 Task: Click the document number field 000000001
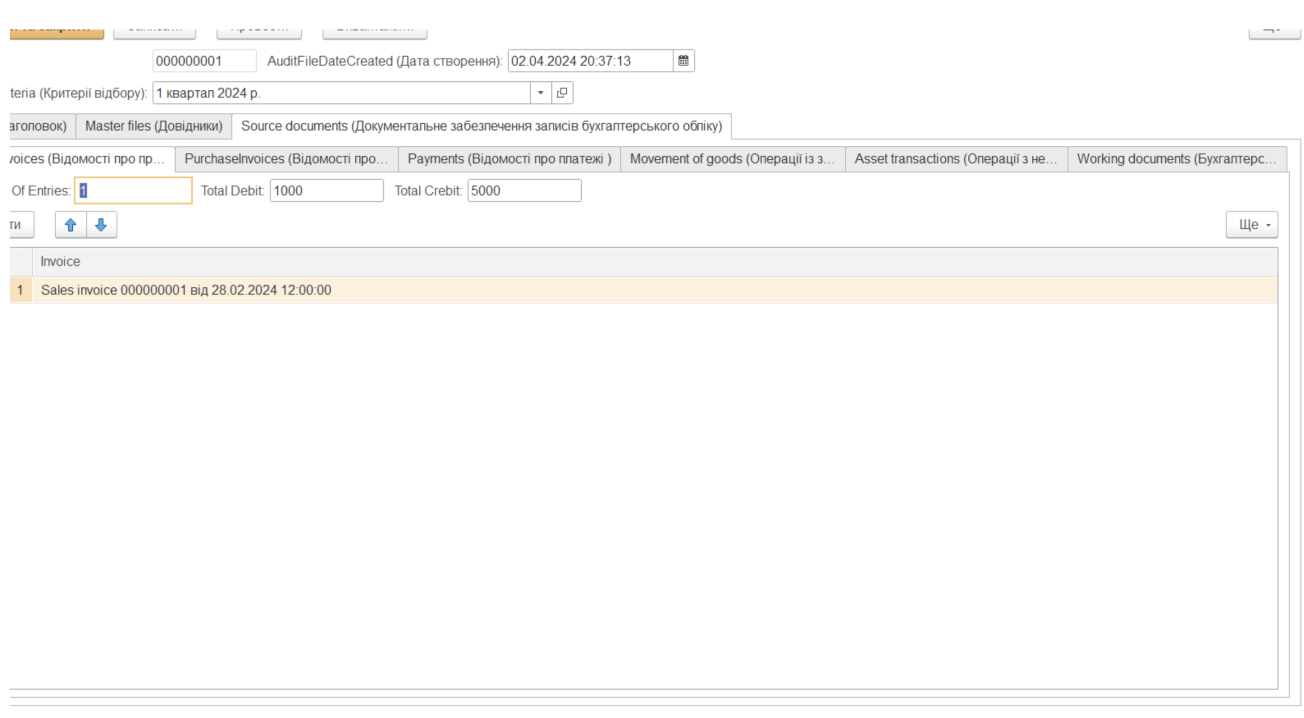point(204,61)
